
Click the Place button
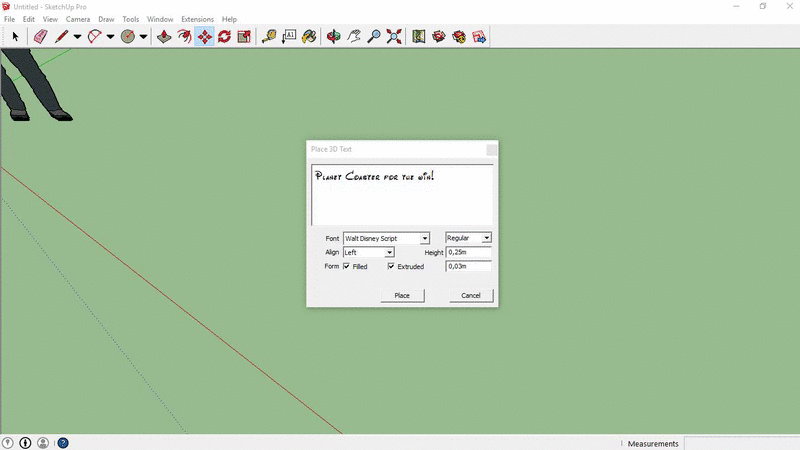click(x=402, y=295)
